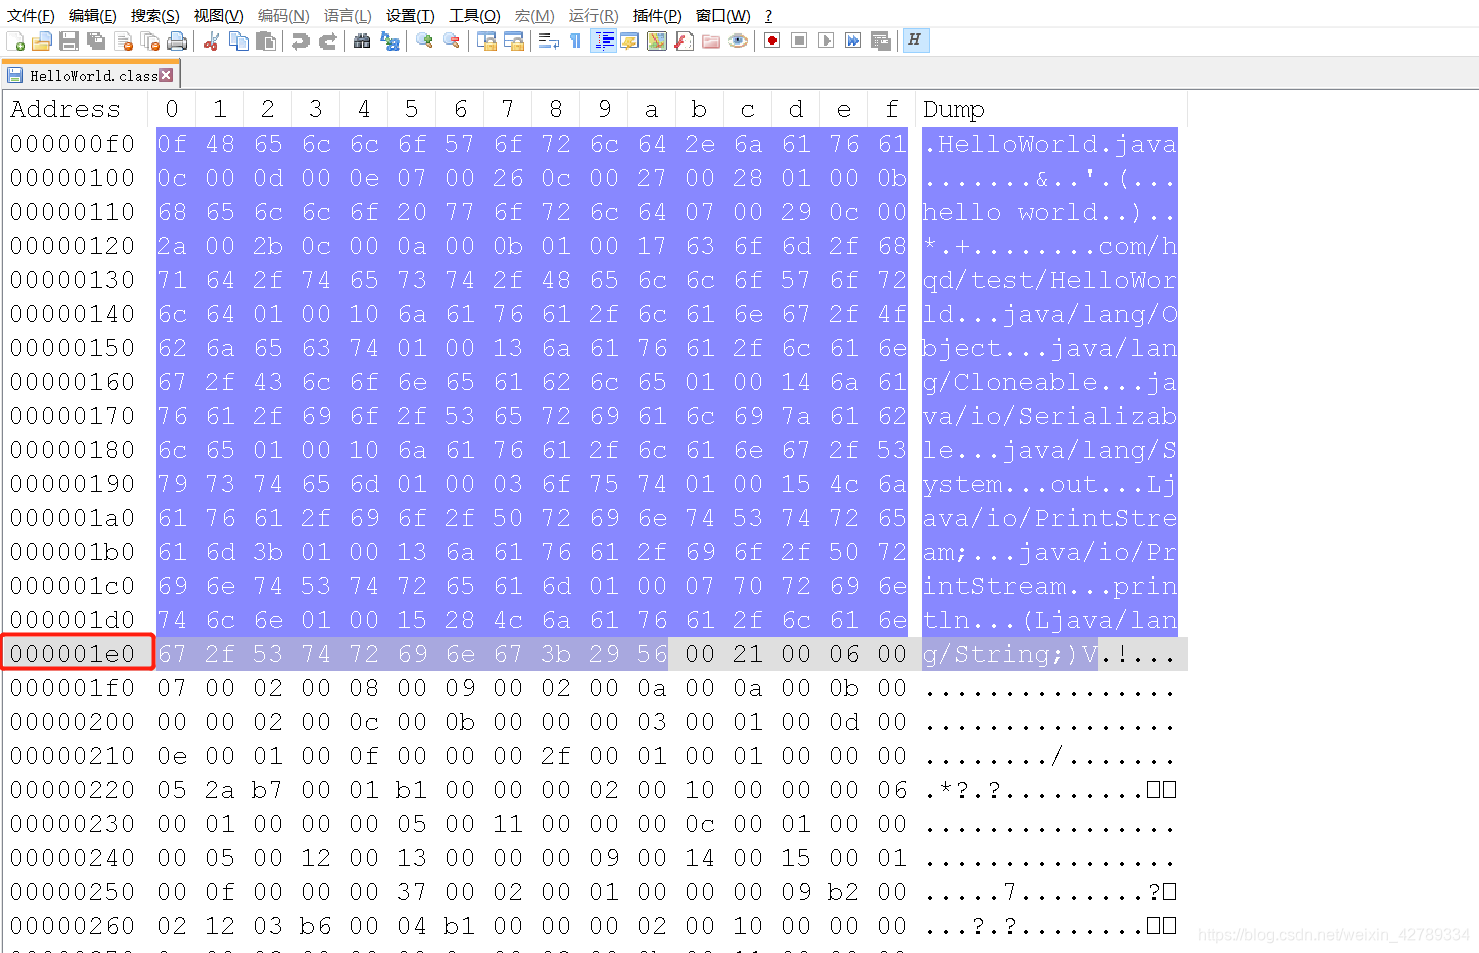Open the 工具(O) menu

[474, 15]
